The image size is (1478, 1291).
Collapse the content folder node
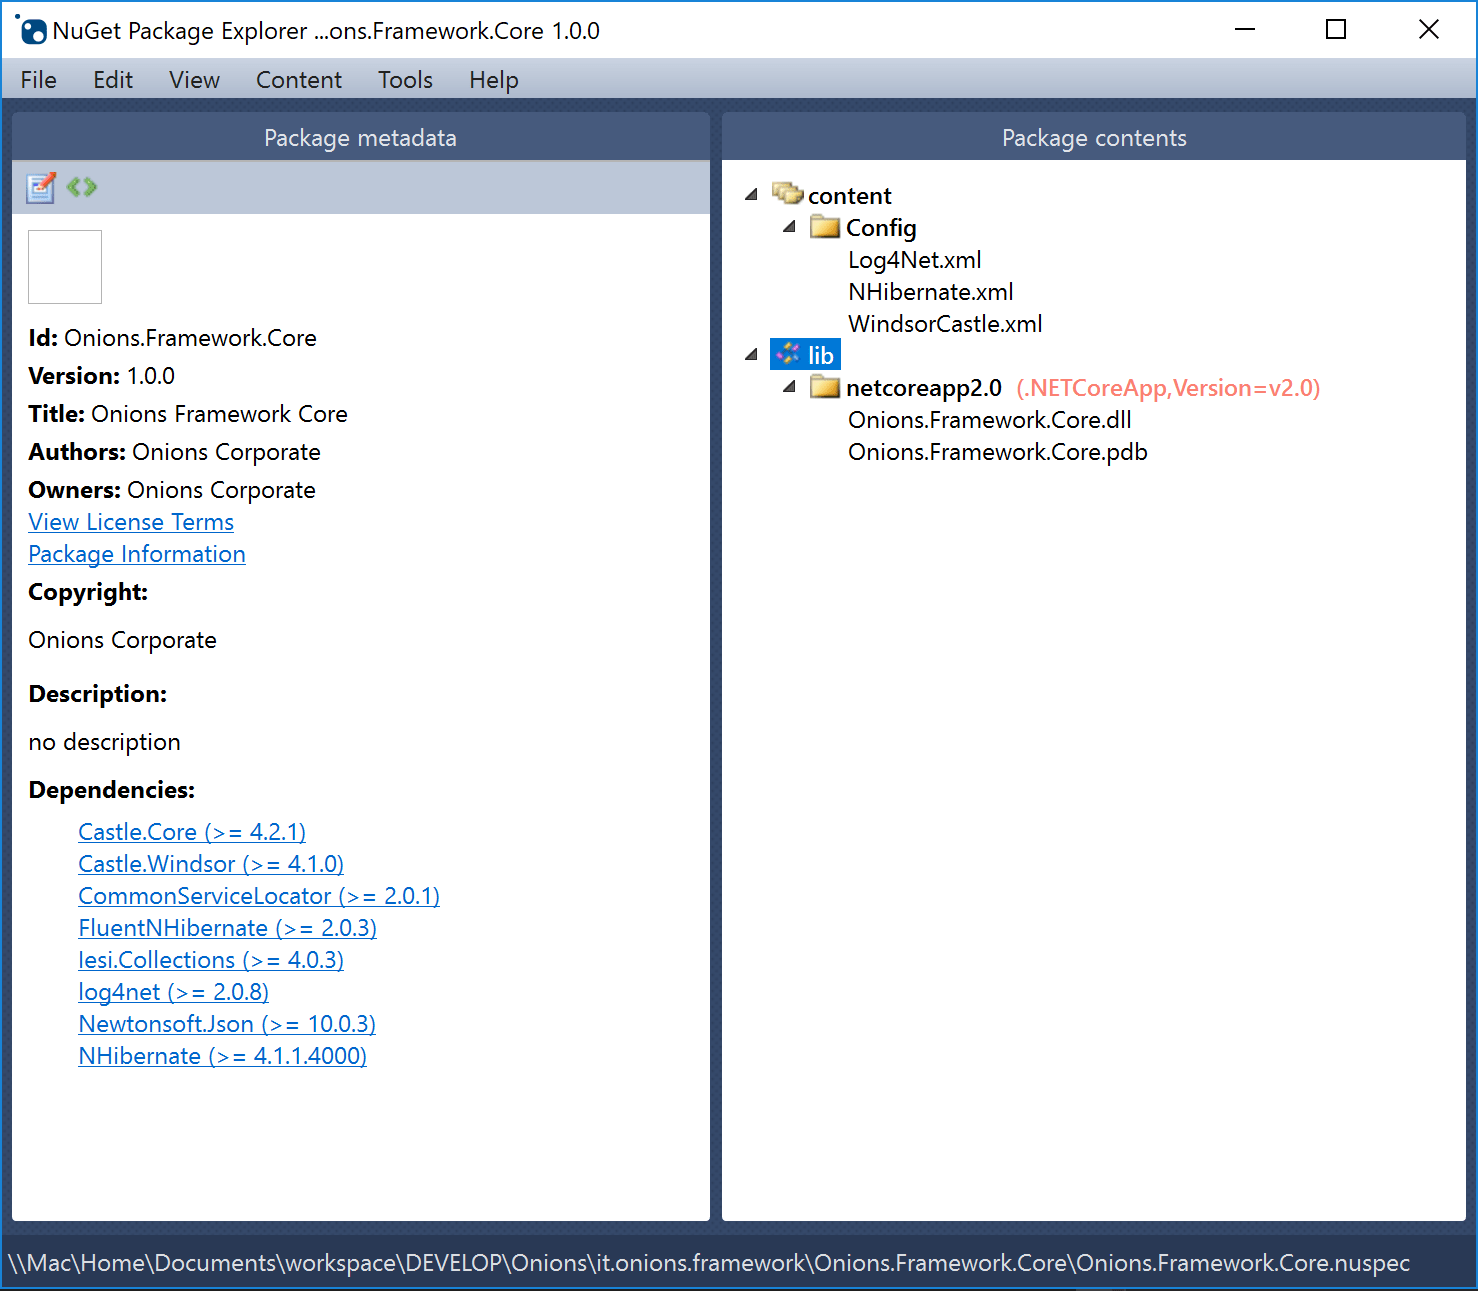pyautogui.click(x=752, y=194)
